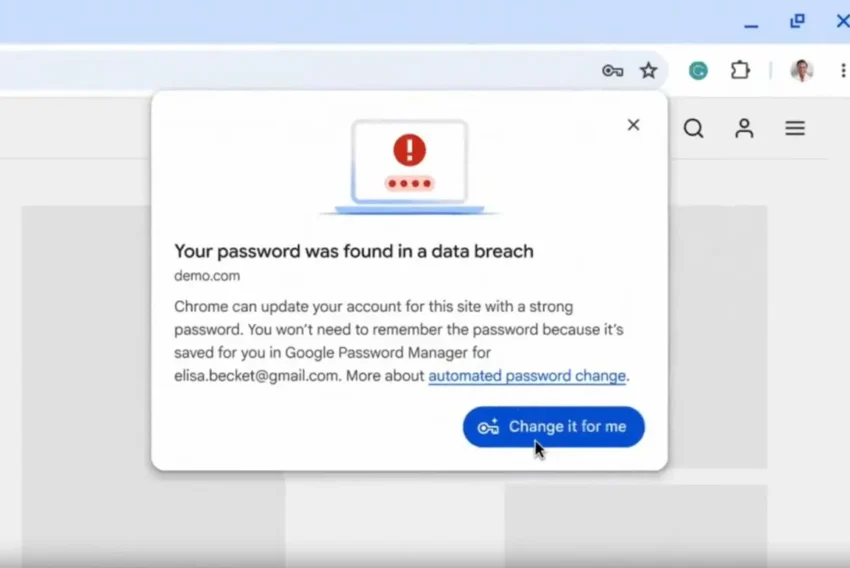The image size is (850, 568).
Task: Open the website hamburger menu
Action: tap(795, 128)
